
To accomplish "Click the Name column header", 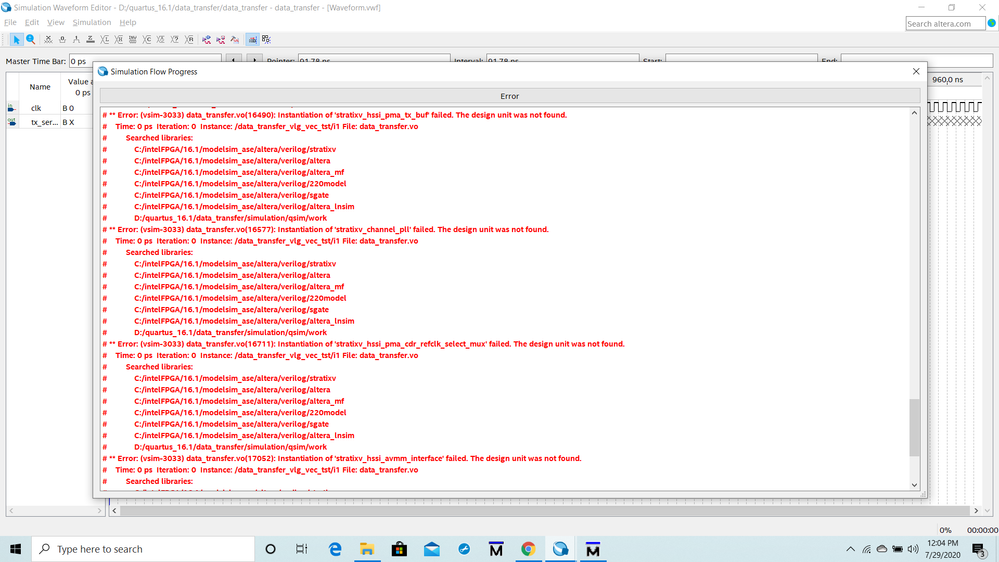I will [40, 87].
